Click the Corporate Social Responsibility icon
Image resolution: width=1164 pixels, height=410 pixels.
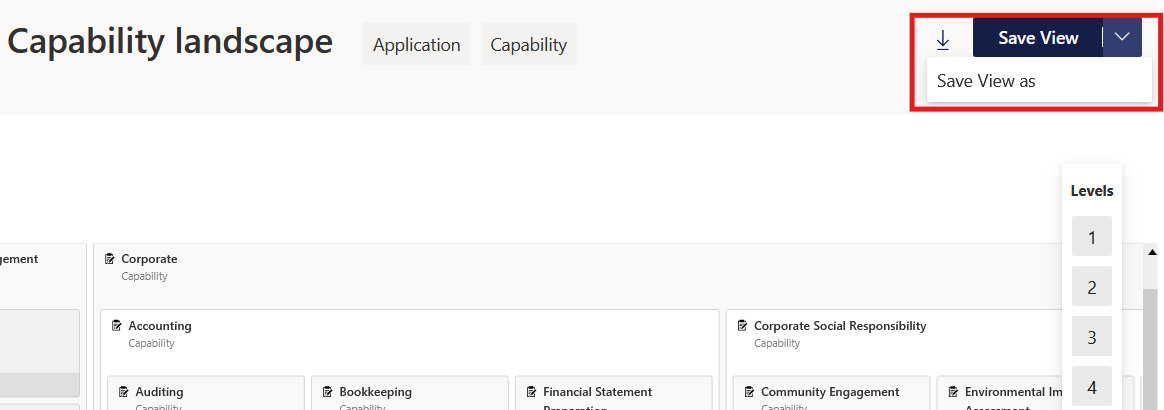[x=742, y=326]
